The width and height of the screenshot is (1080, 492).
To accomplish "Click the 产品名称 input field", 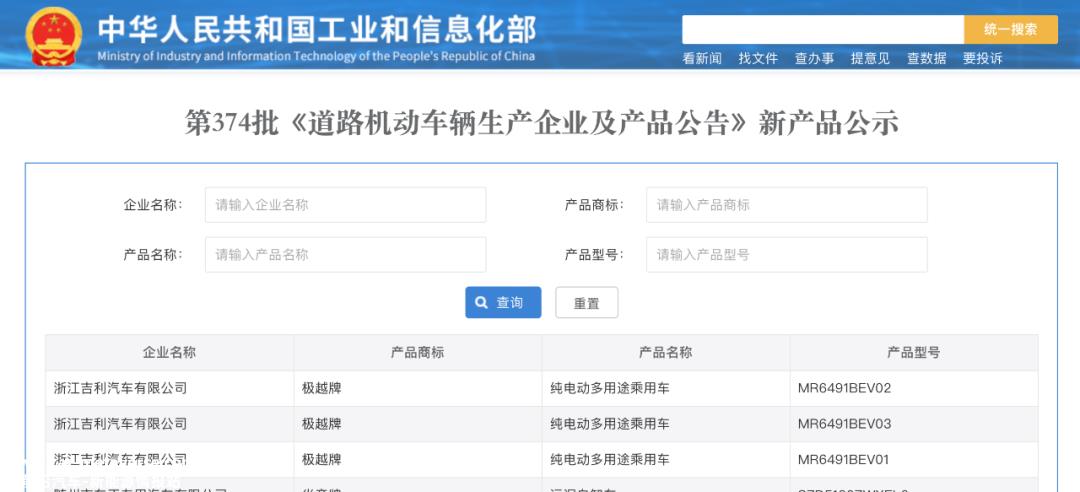I will tap(345, 254).
